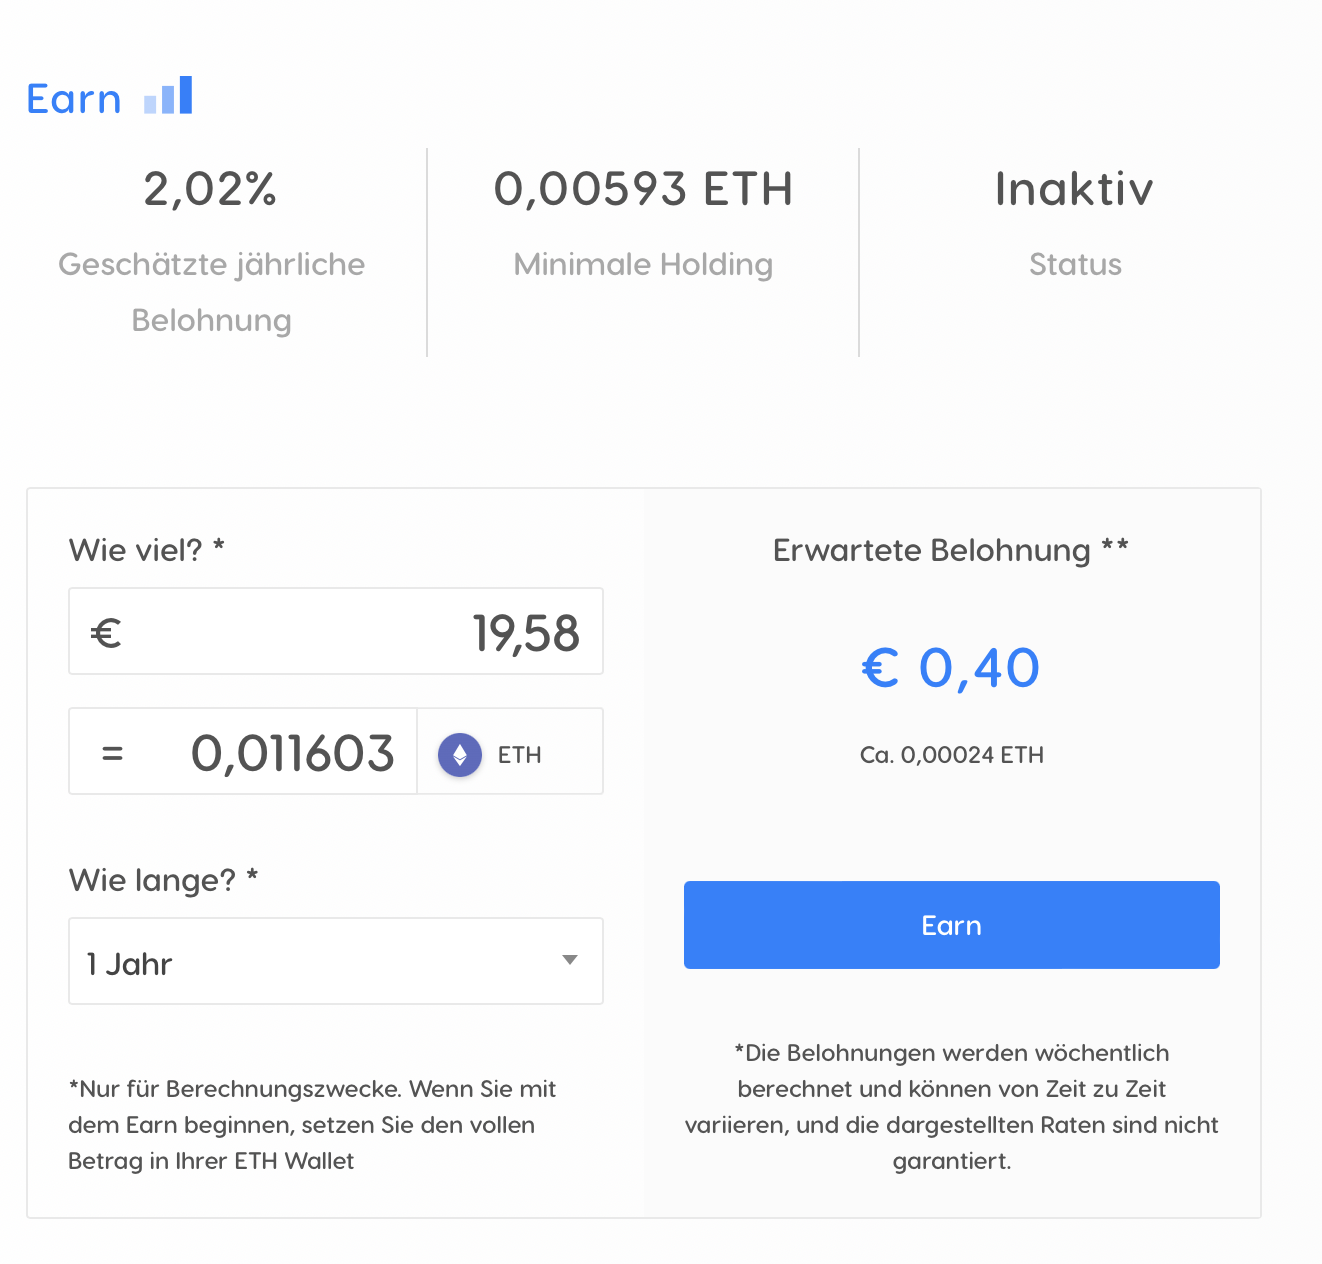This screenshot has height=1264, width=1322.
Task: Click the Nur für Berechnungszwecke footnote
Action: pos(312,1125)
